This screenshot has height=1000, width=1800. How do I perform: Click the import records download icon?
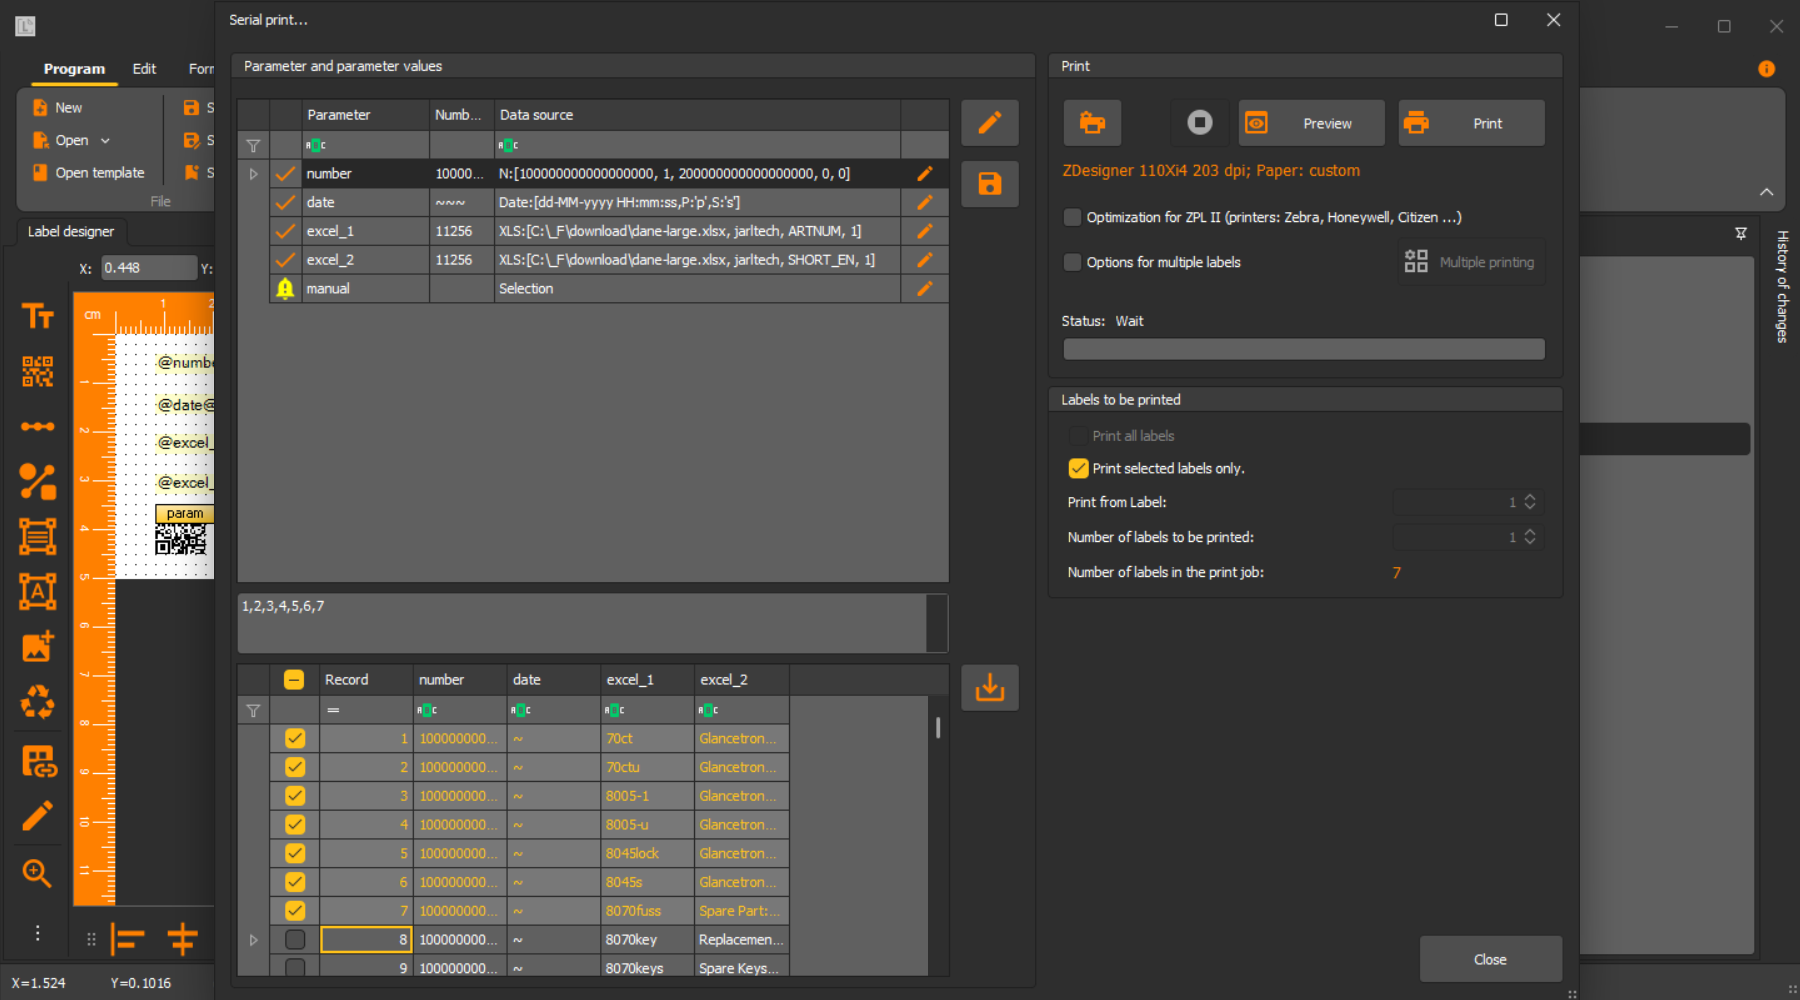coord(989,688)
